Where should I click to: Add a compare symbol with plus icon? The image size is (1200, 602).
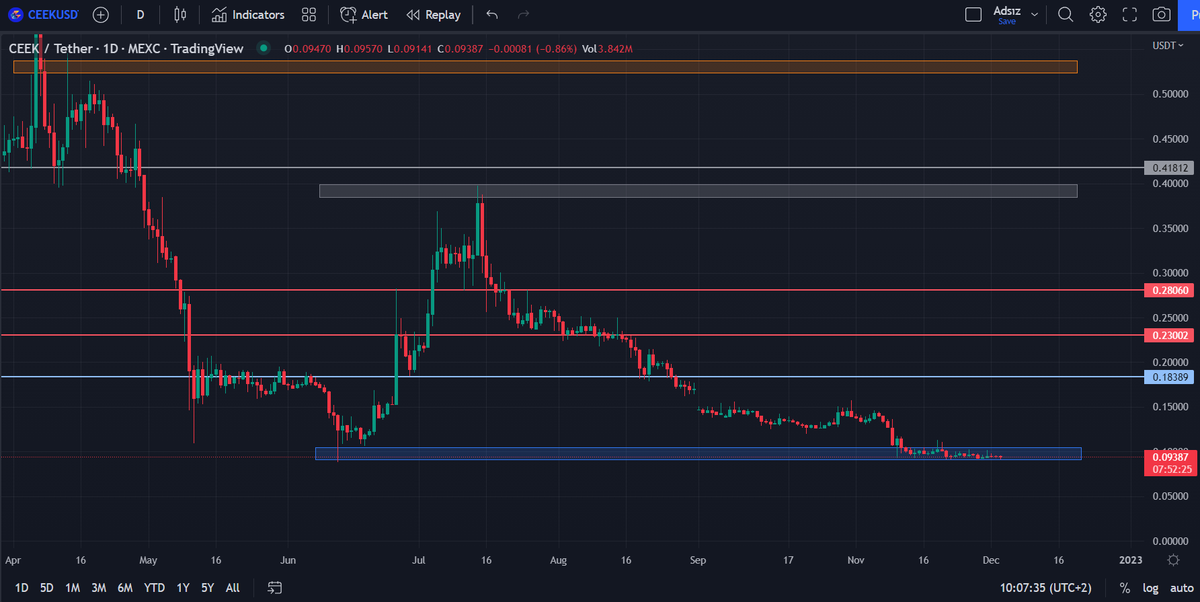pos(101,15)
